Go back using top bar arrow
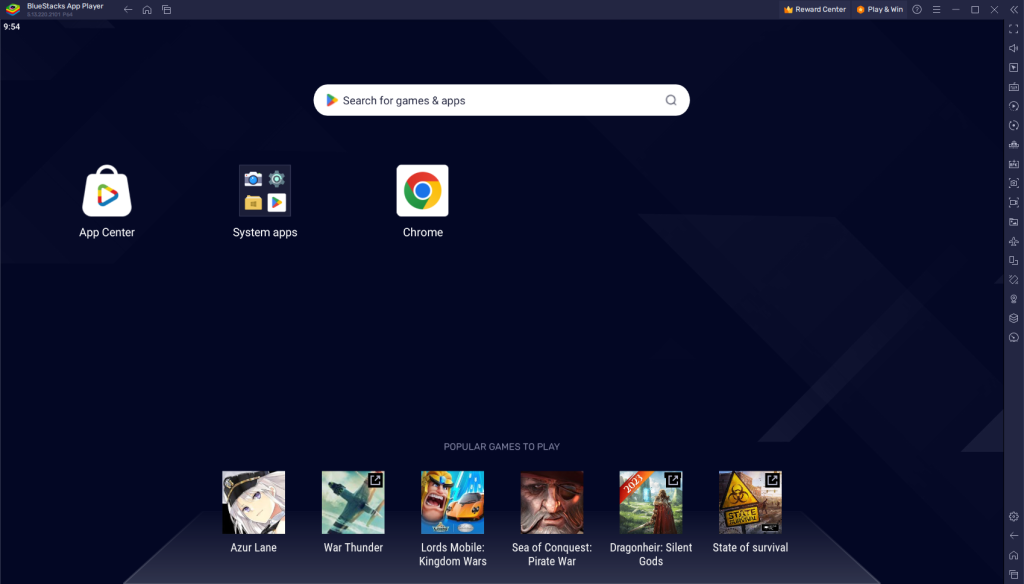1024x584 pixels. (x=128, y=9)
